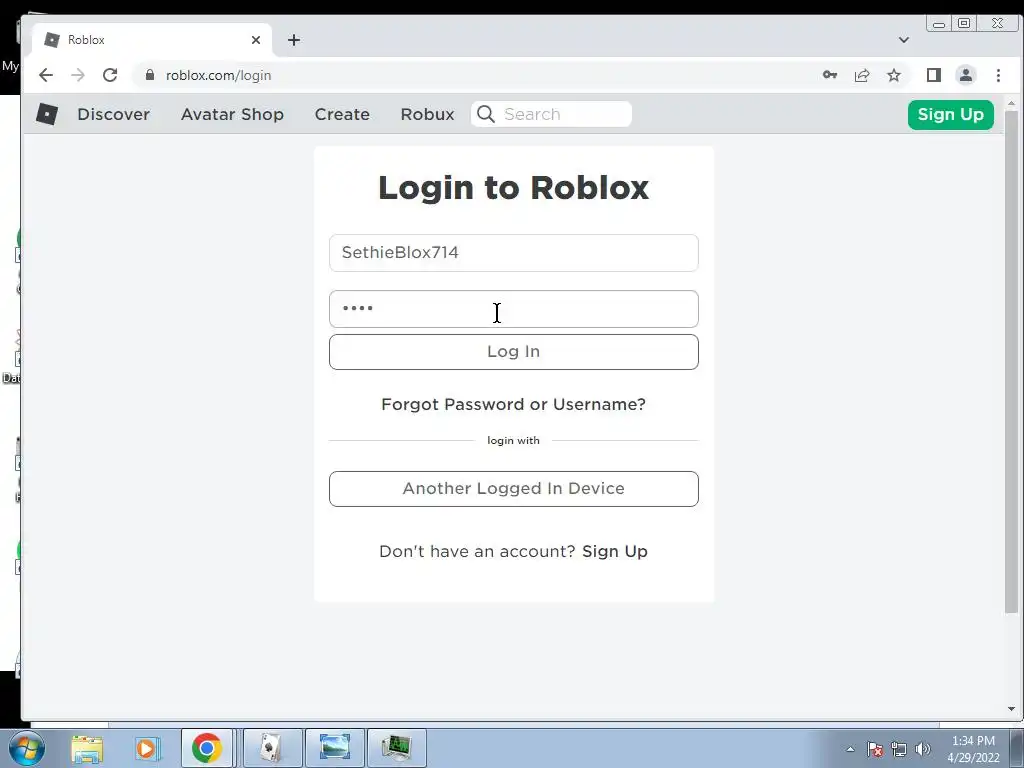
Task: Open Windows Explorer from taskbar
Action: 87,748
